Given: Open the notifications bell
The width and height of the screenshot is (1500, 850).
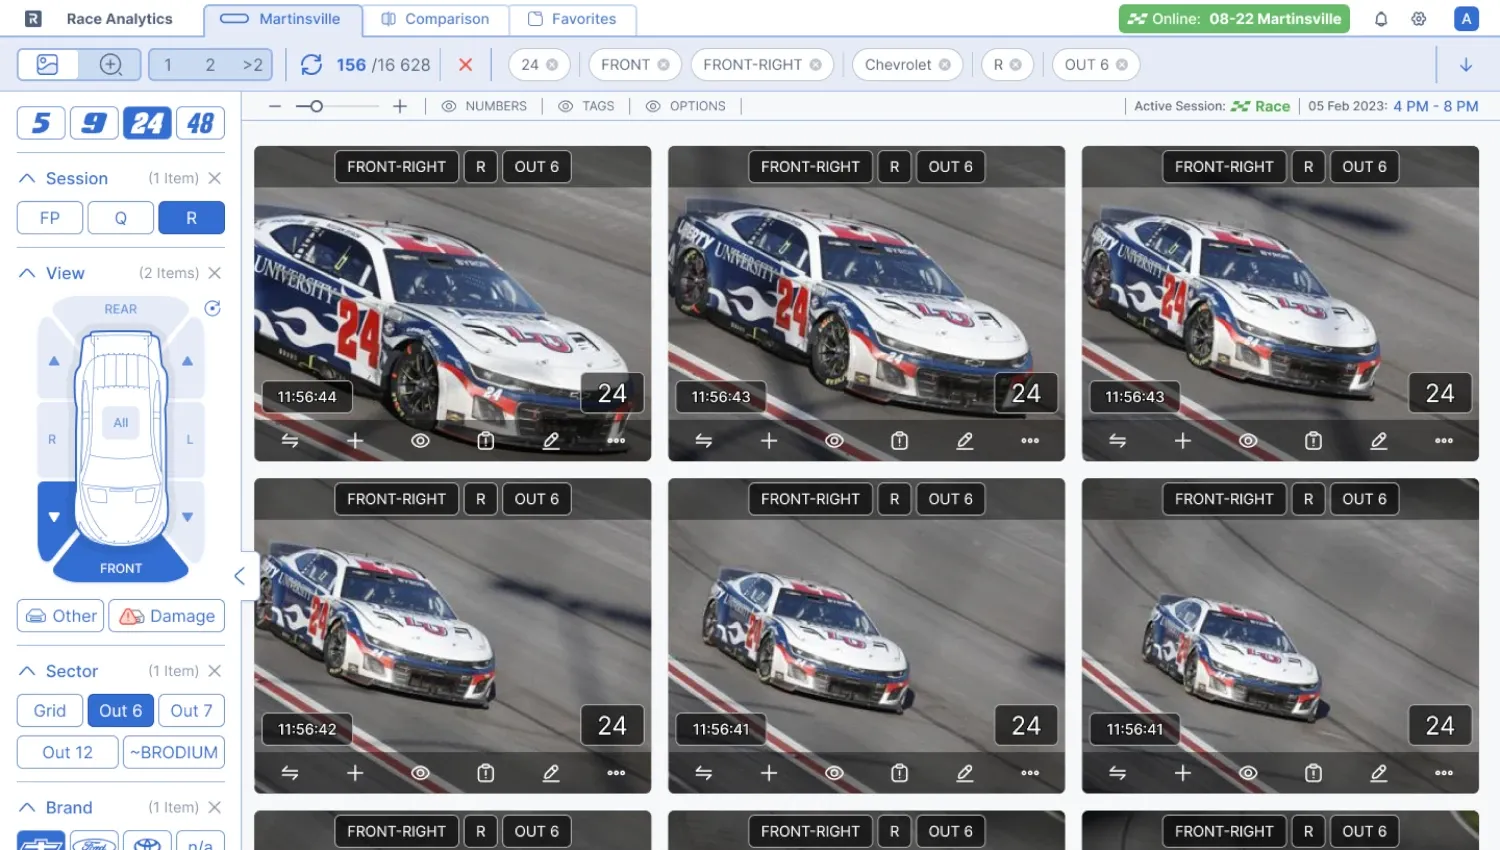Looking at the screenshot, I should (1381, 19).
